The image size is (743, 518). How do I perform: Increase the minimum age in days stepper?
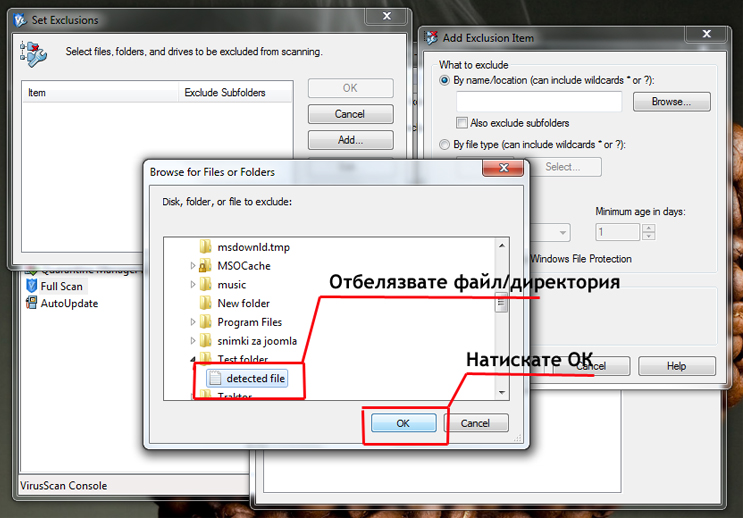[x=649, y=228]
